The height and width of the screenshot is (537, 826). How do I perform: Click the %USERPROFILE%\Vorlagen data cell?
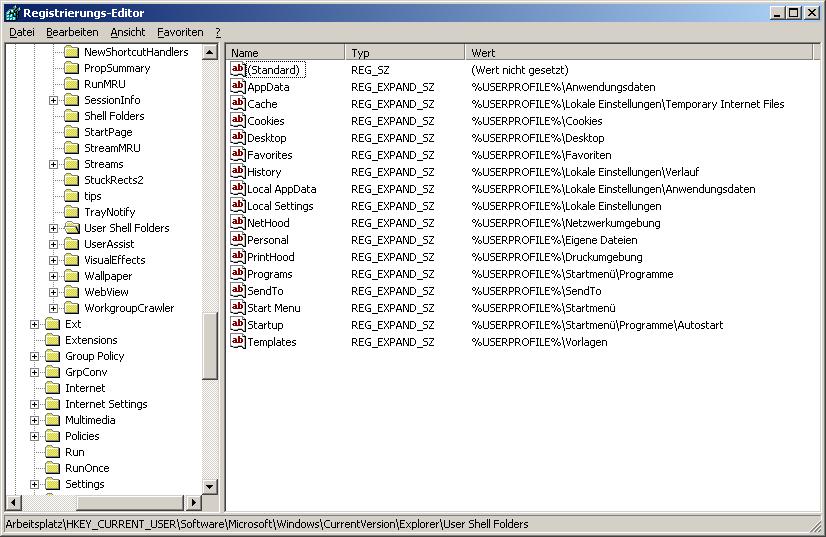539,342
